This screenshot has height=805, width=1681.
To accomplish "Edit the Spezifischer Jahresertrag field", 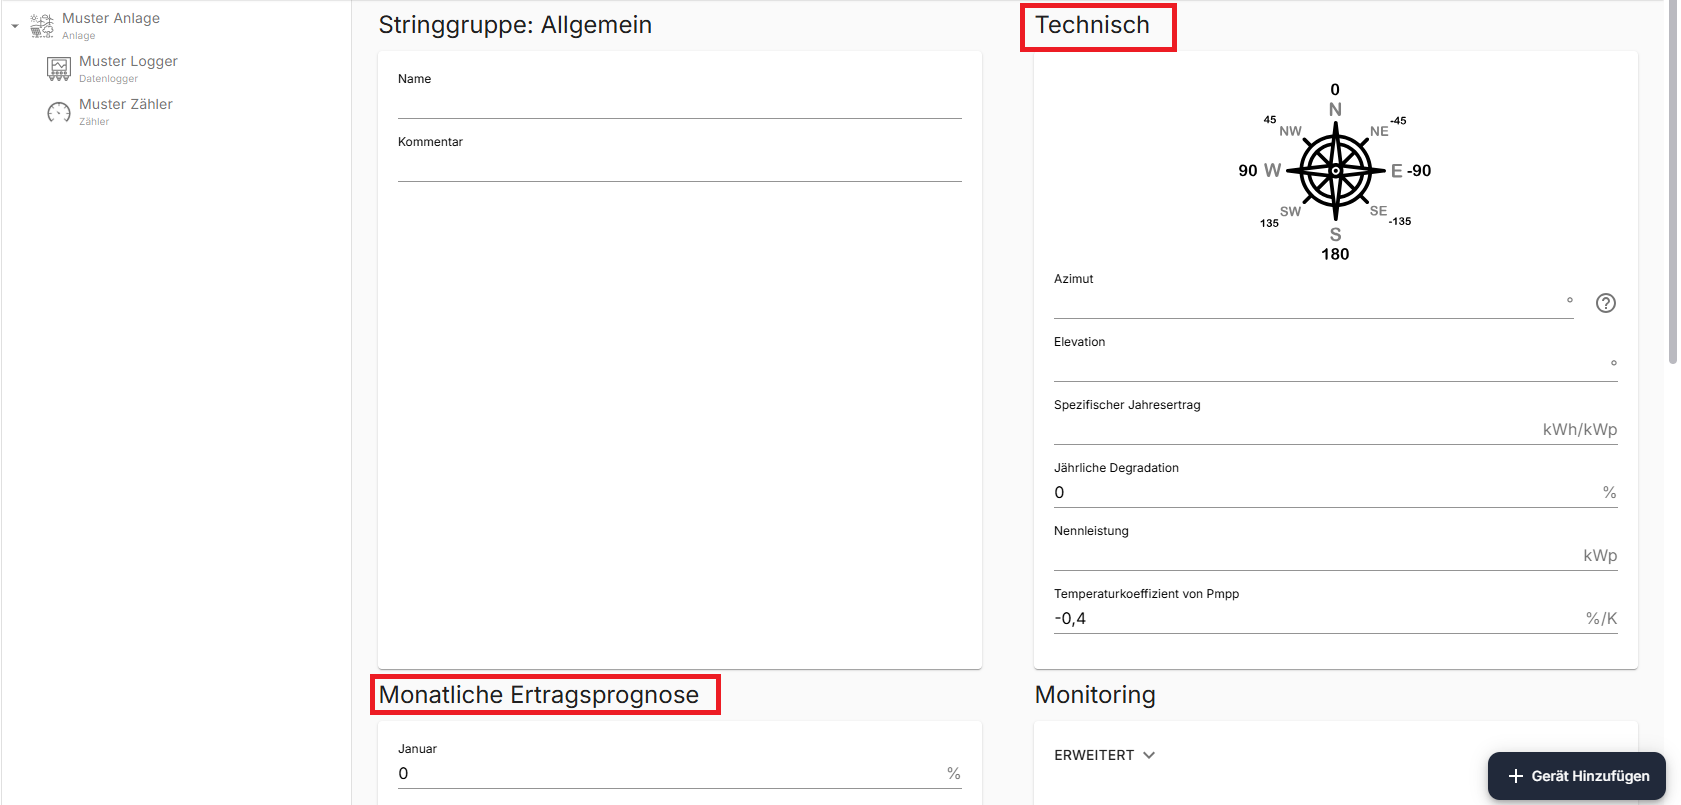I will [x=1295, y=430].
